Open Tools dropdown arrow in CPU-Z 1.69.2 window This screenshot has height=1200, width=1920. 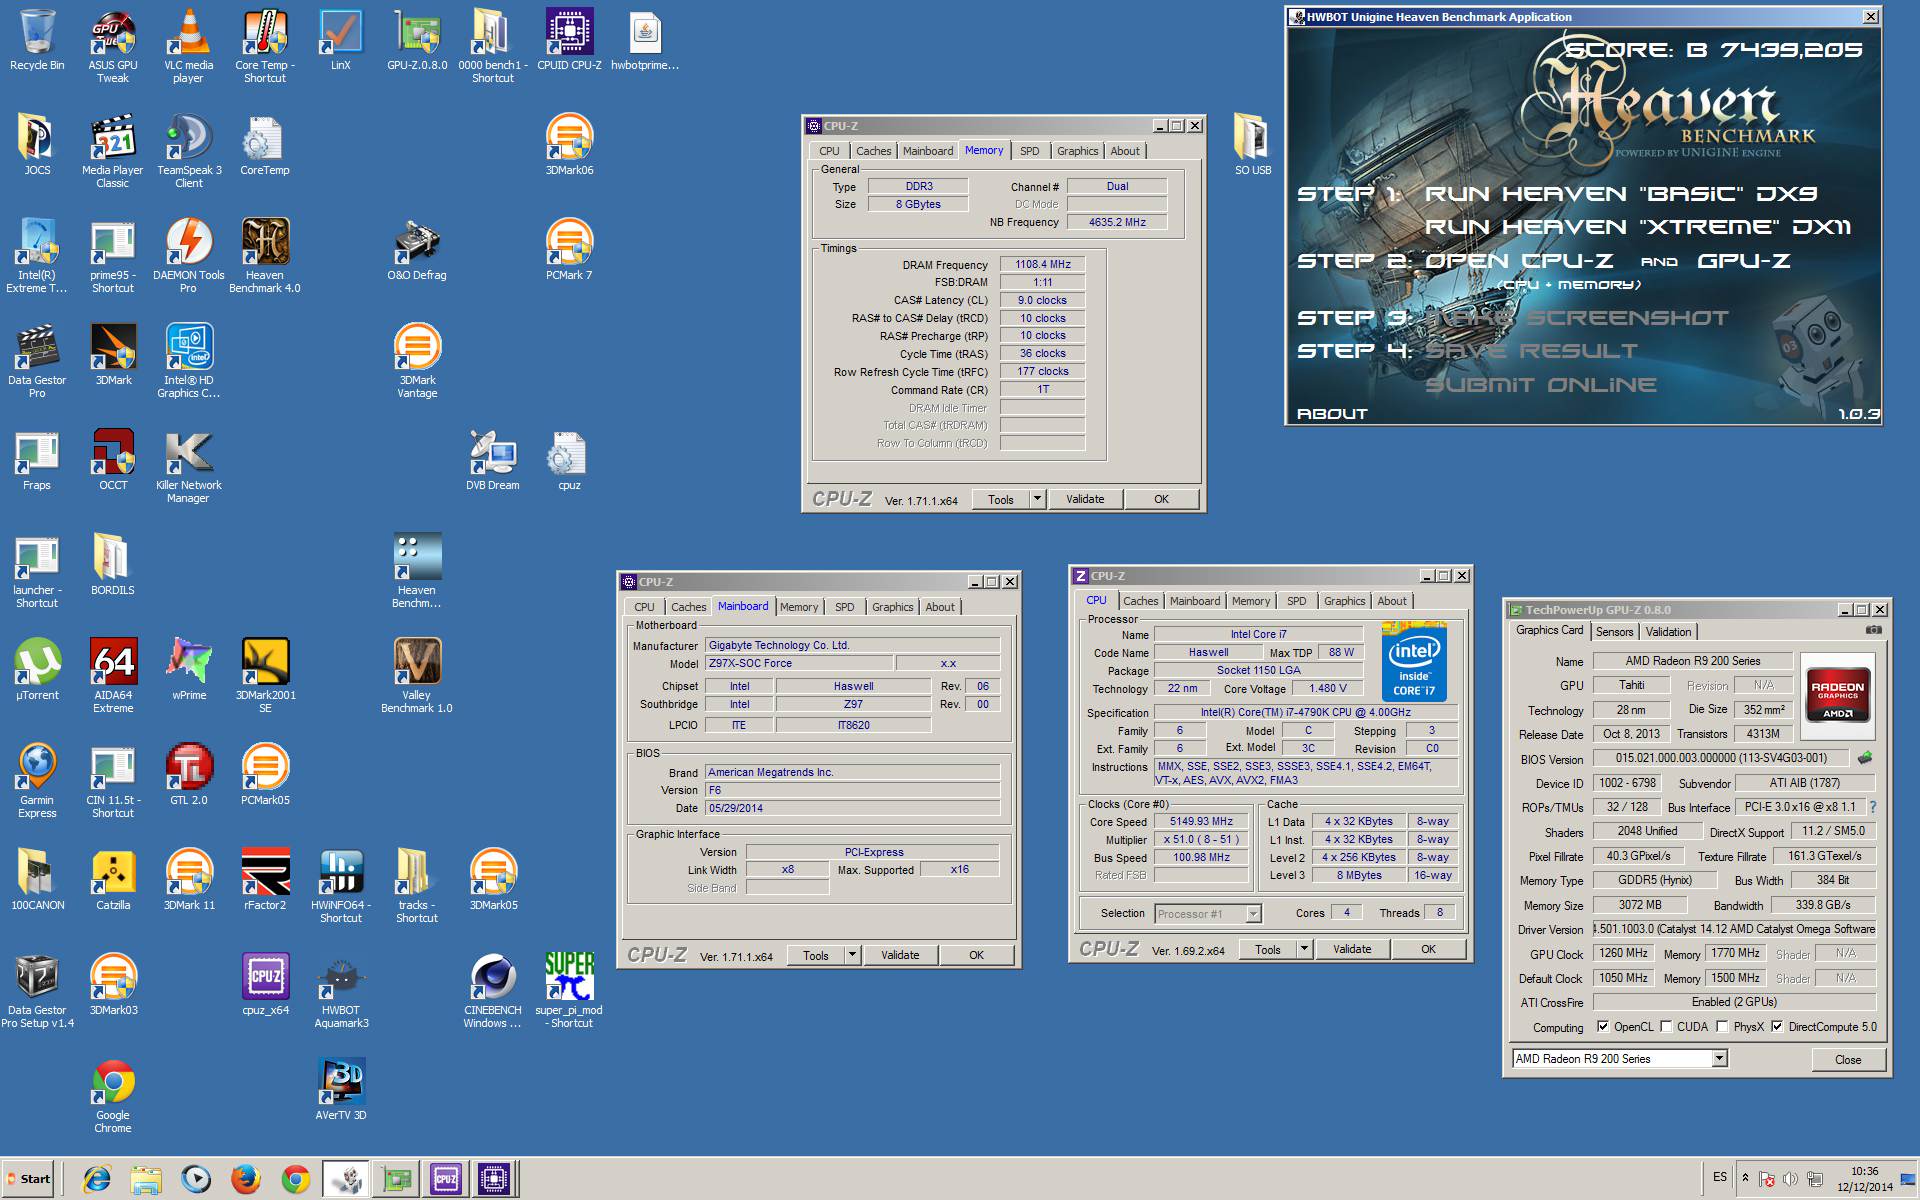click(1304, 949)
